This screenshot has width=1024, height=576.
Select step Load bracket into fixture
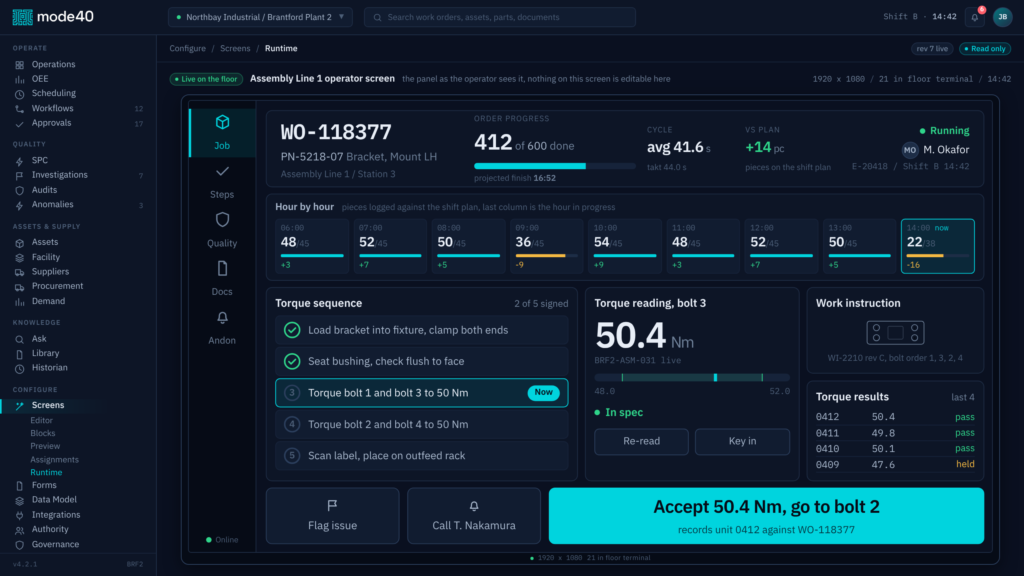pyautogui.click(x=422, y=330)
